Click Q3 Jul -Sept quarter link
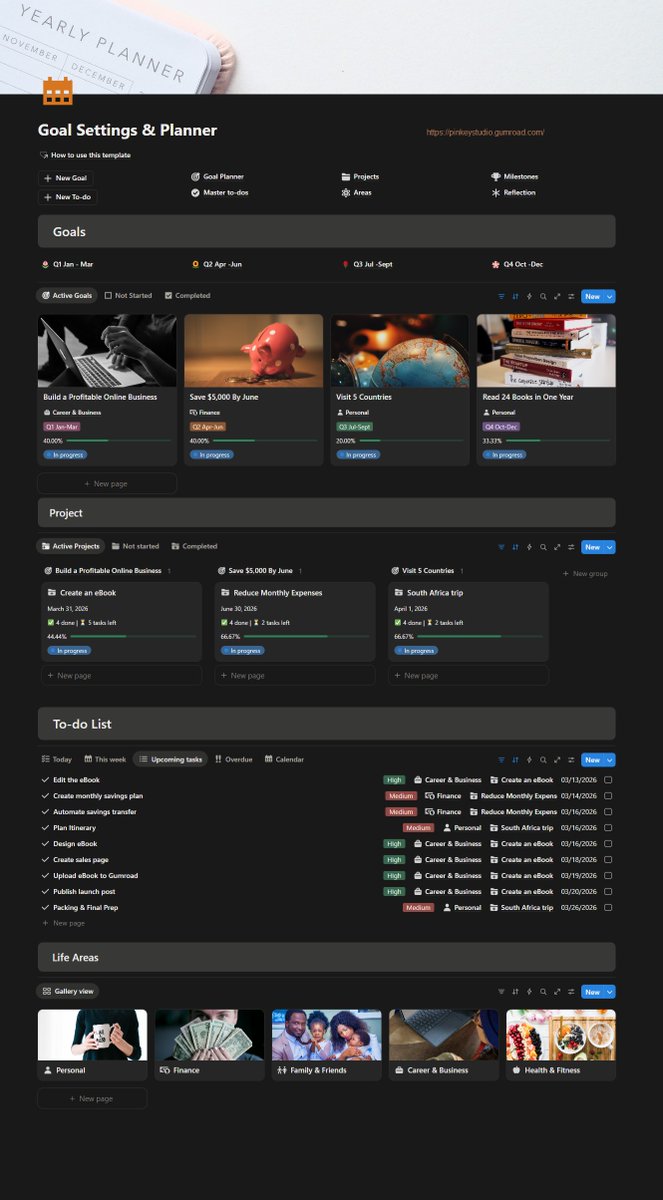 tap(367, 265)
